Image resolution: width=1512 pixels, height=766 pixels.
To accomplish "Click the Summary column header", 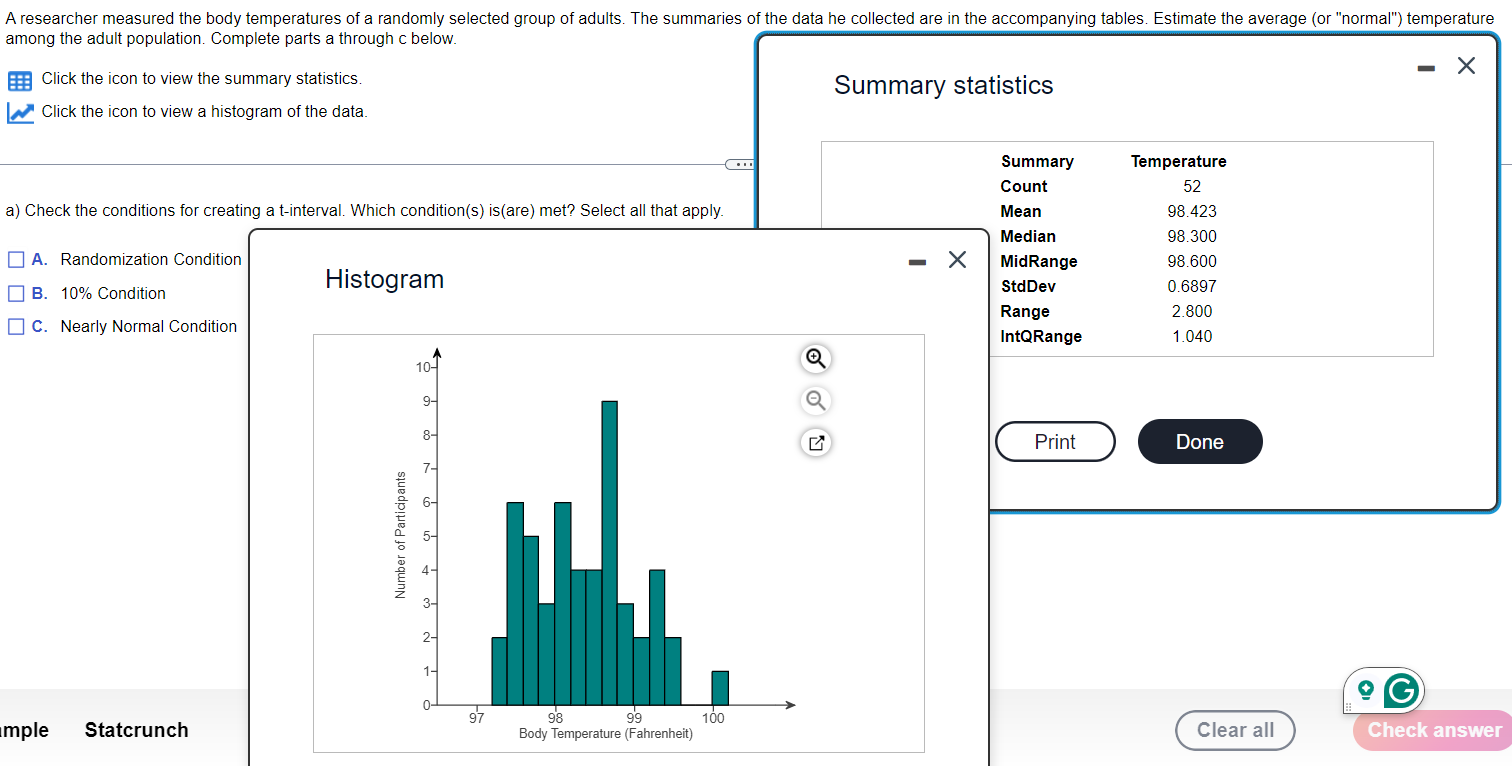I will tap(1037, 161).
